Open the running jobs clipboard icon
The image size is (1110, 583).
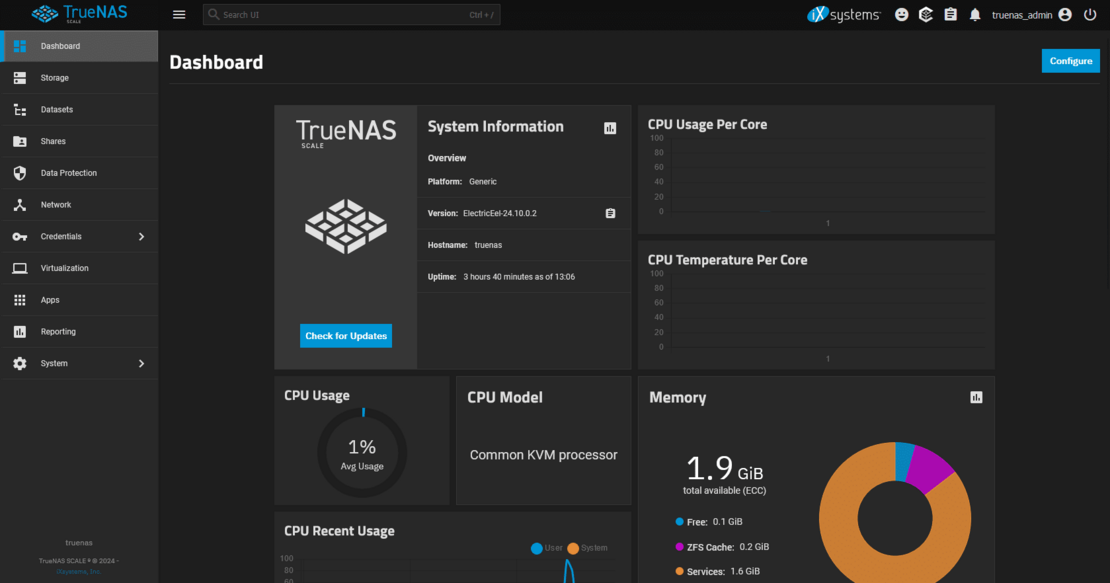point(950,14)
